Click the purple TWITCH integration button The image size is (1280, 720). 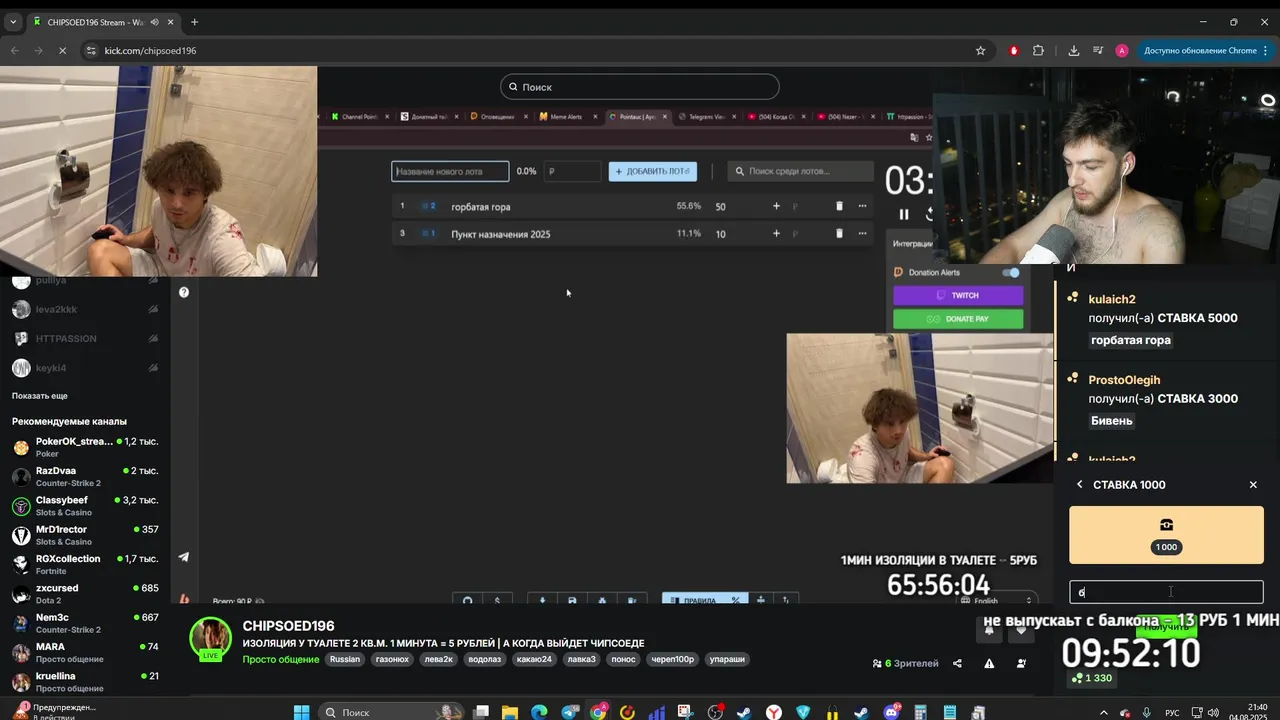click(958, 295)
